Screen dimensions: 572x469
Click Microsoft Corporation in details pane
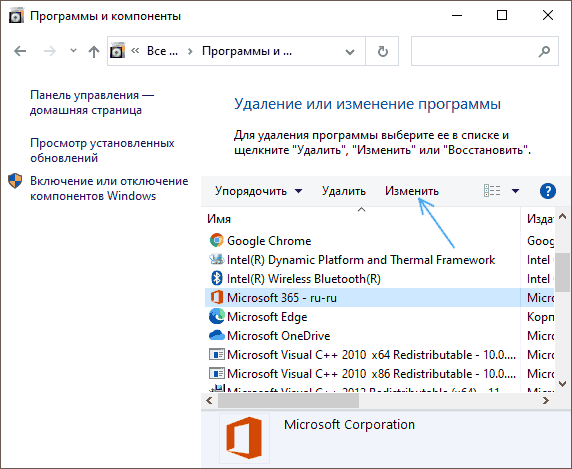[349, 425]
